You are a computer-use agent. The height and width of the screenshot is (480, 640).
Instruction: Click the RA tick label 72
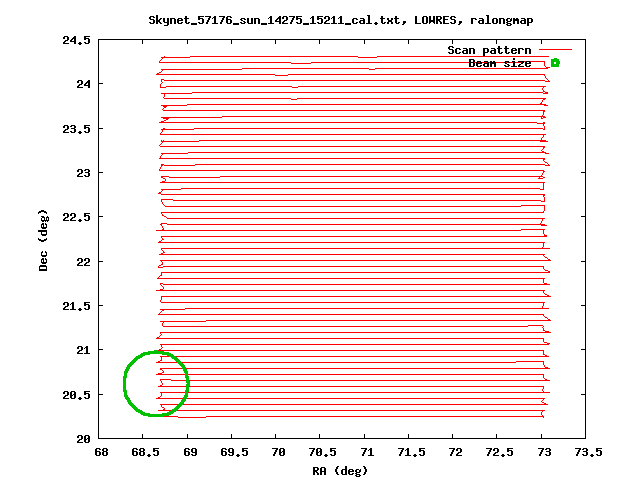[456, 452]
